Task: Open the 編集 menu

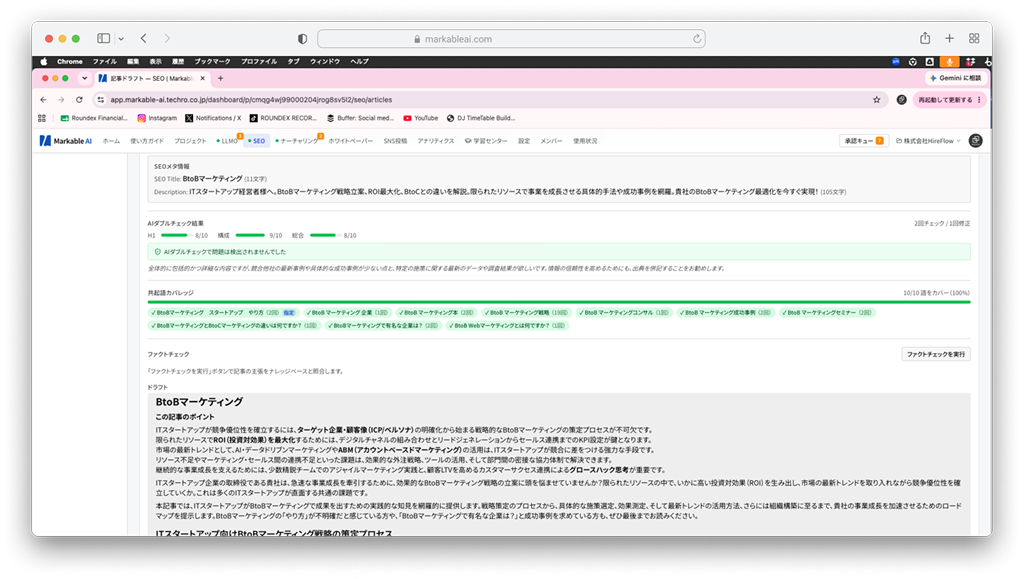Action: pyautogui.click(x=133, y=61)
